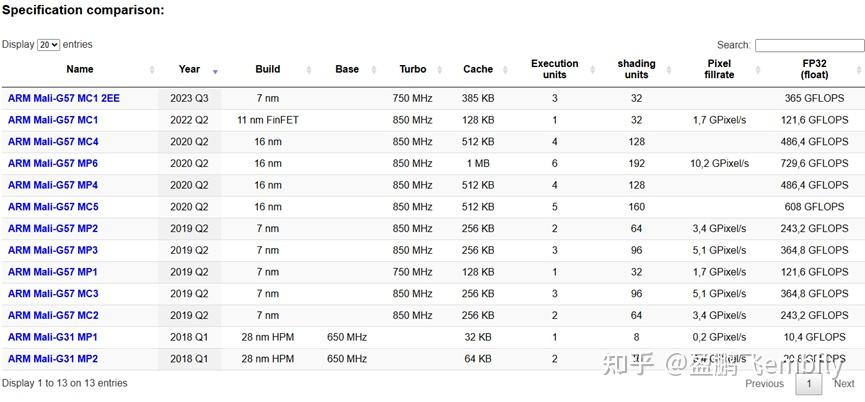Click the Year column sort arrow
The height and width of the screenshot is (402, 865).
tap(215, 71)
